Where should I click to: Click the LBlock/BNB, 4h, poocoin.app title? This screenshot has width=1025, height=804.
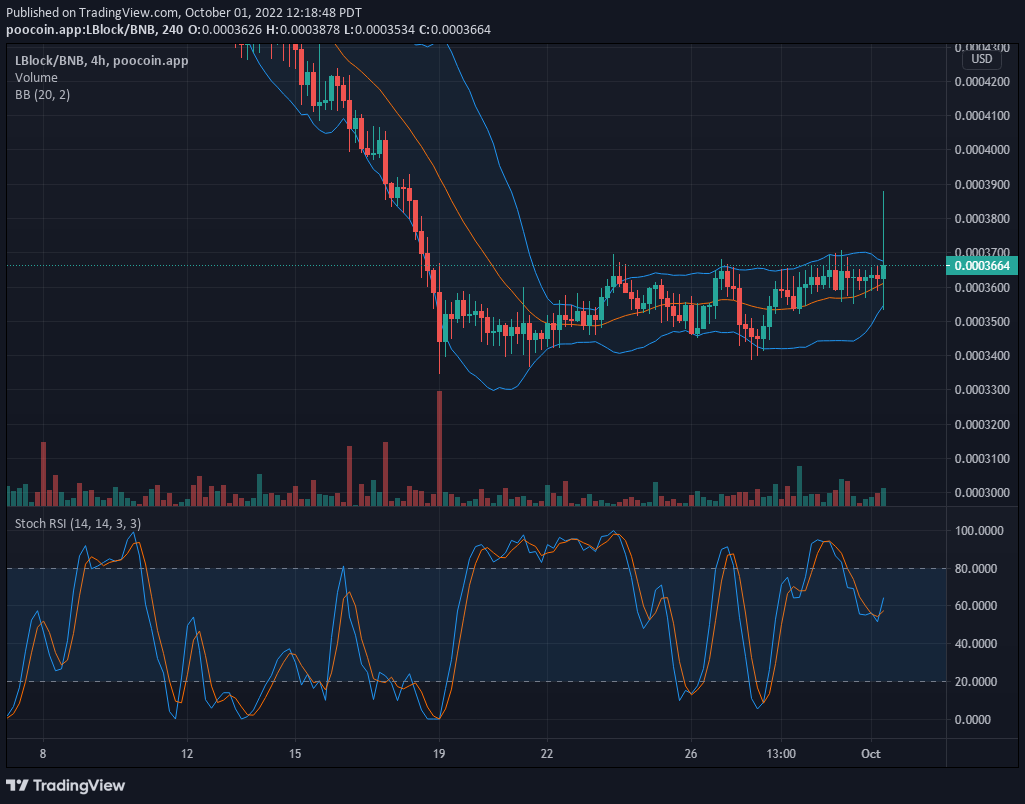[101, 61]
